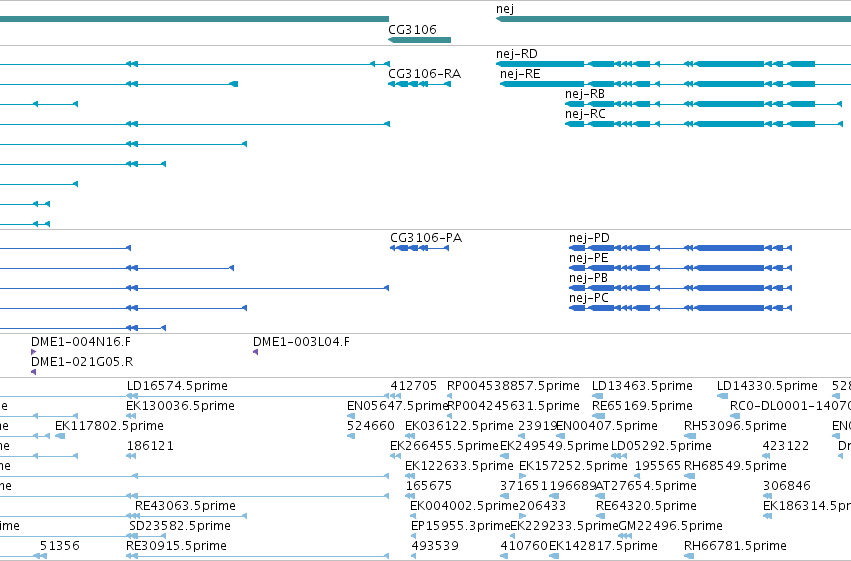This screenshot has height=561, width=851.
Task: Select the RH53096.5prime label
Action: (x=735, y=426)
